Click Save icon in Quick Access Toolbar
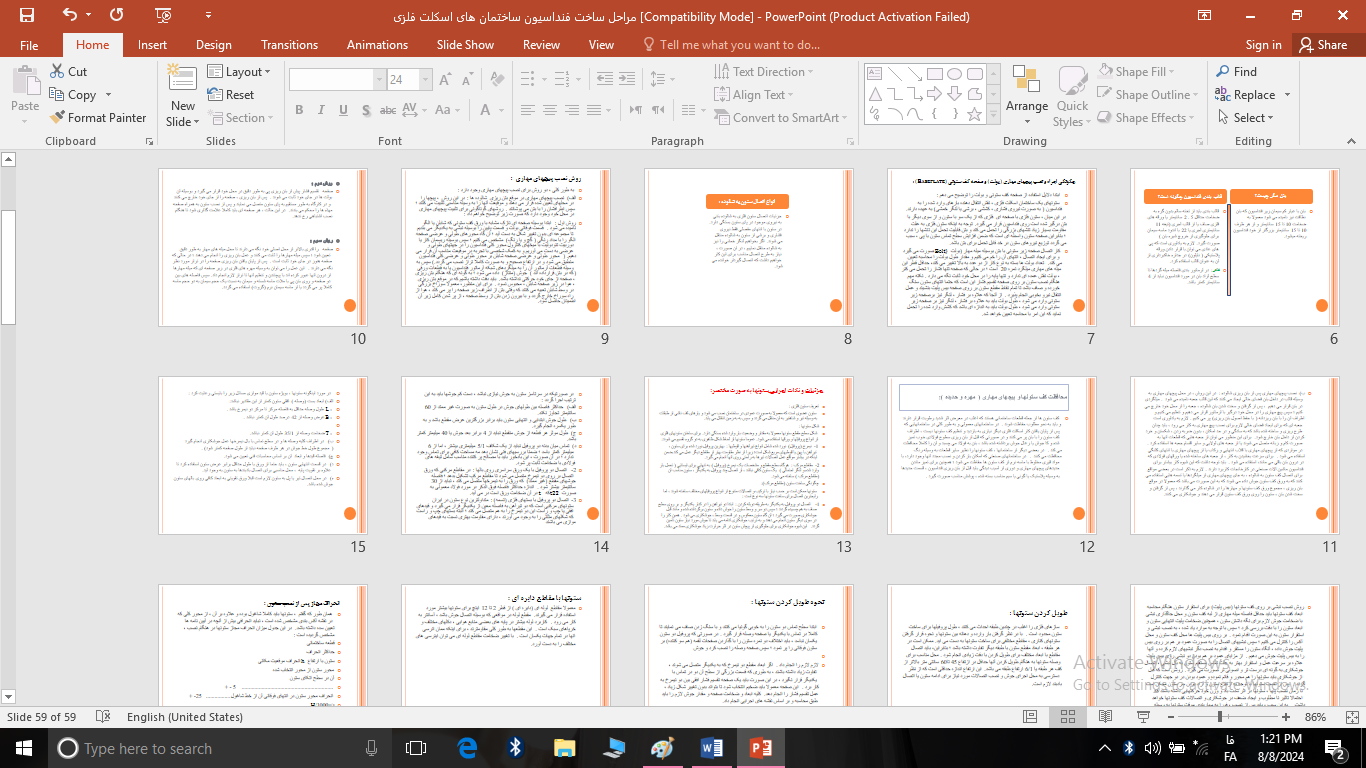Screen dimensions: 1366x768 (x=26, y=15)
